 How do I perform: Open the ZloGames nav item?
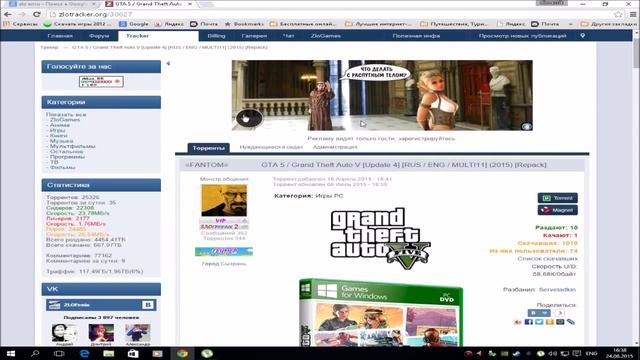click(x=325, y=36)
